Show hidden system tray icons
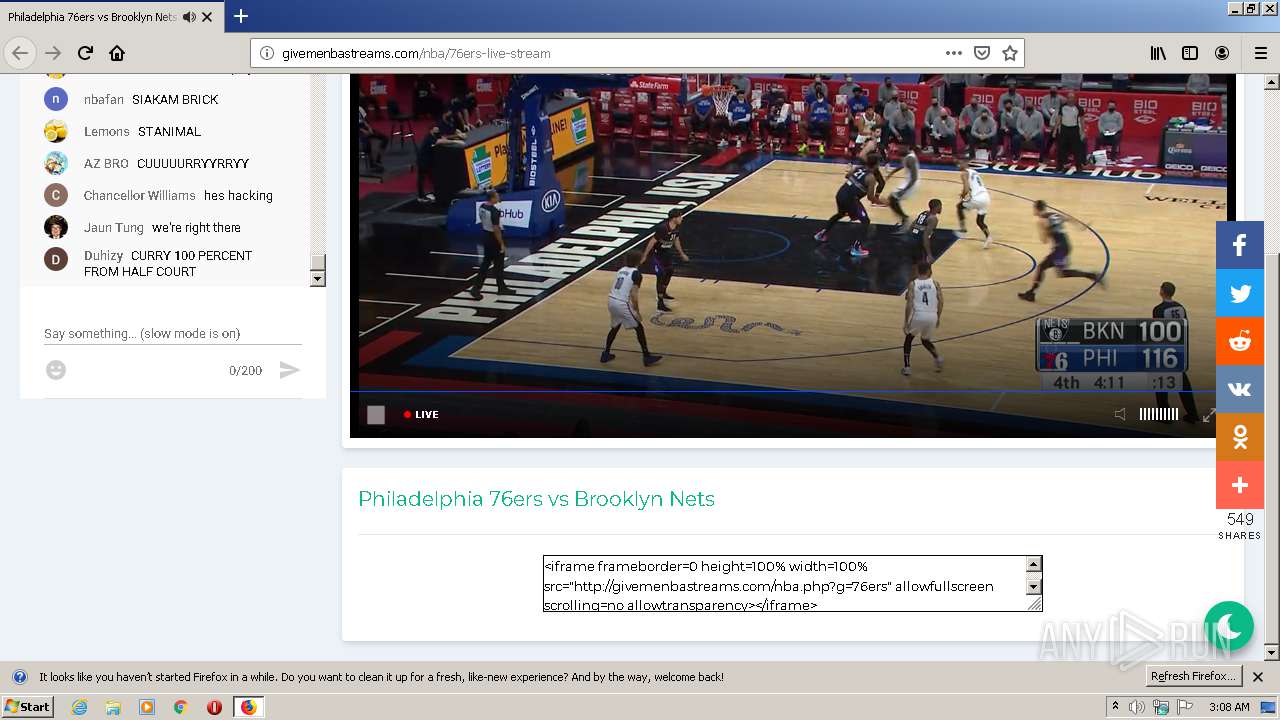The image size is (1280, 720). click(x=1115, y=707)
